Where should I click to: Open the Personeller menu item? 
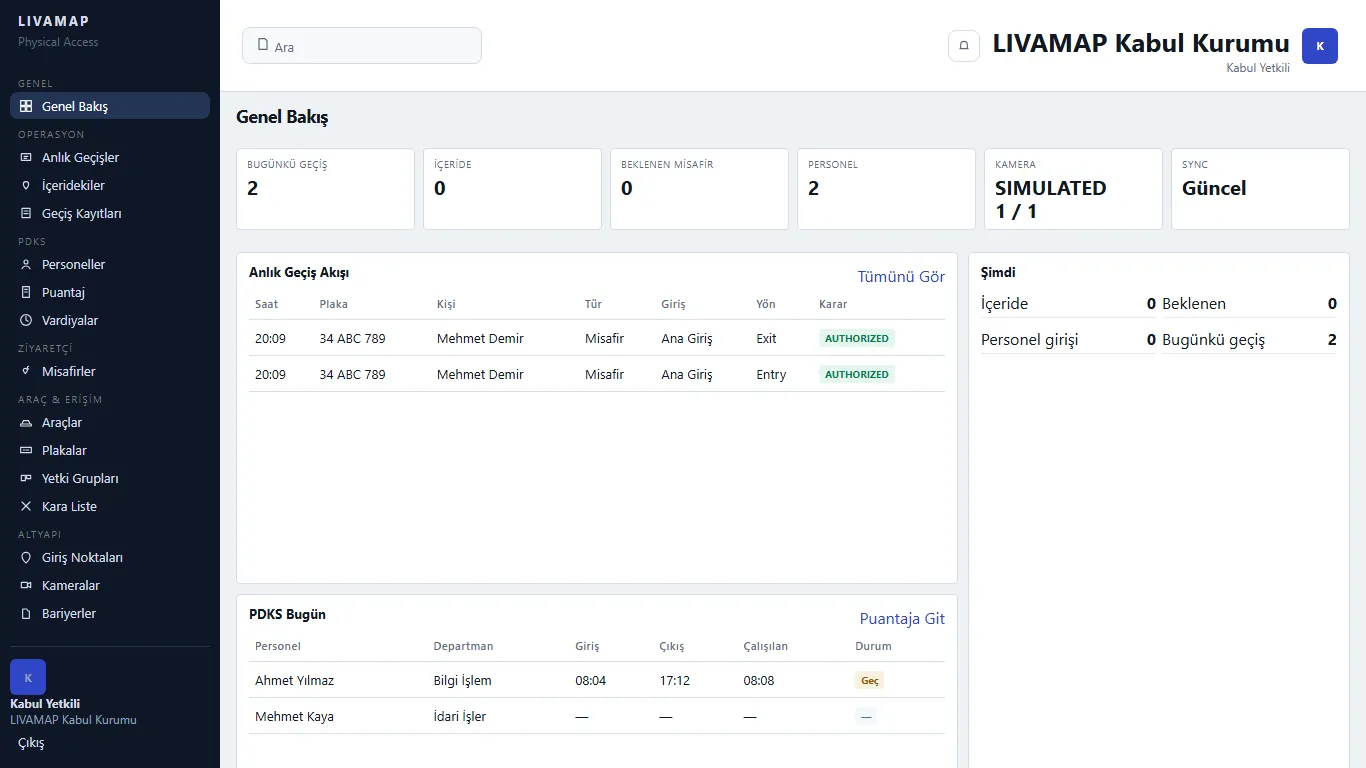pos(110,264)
